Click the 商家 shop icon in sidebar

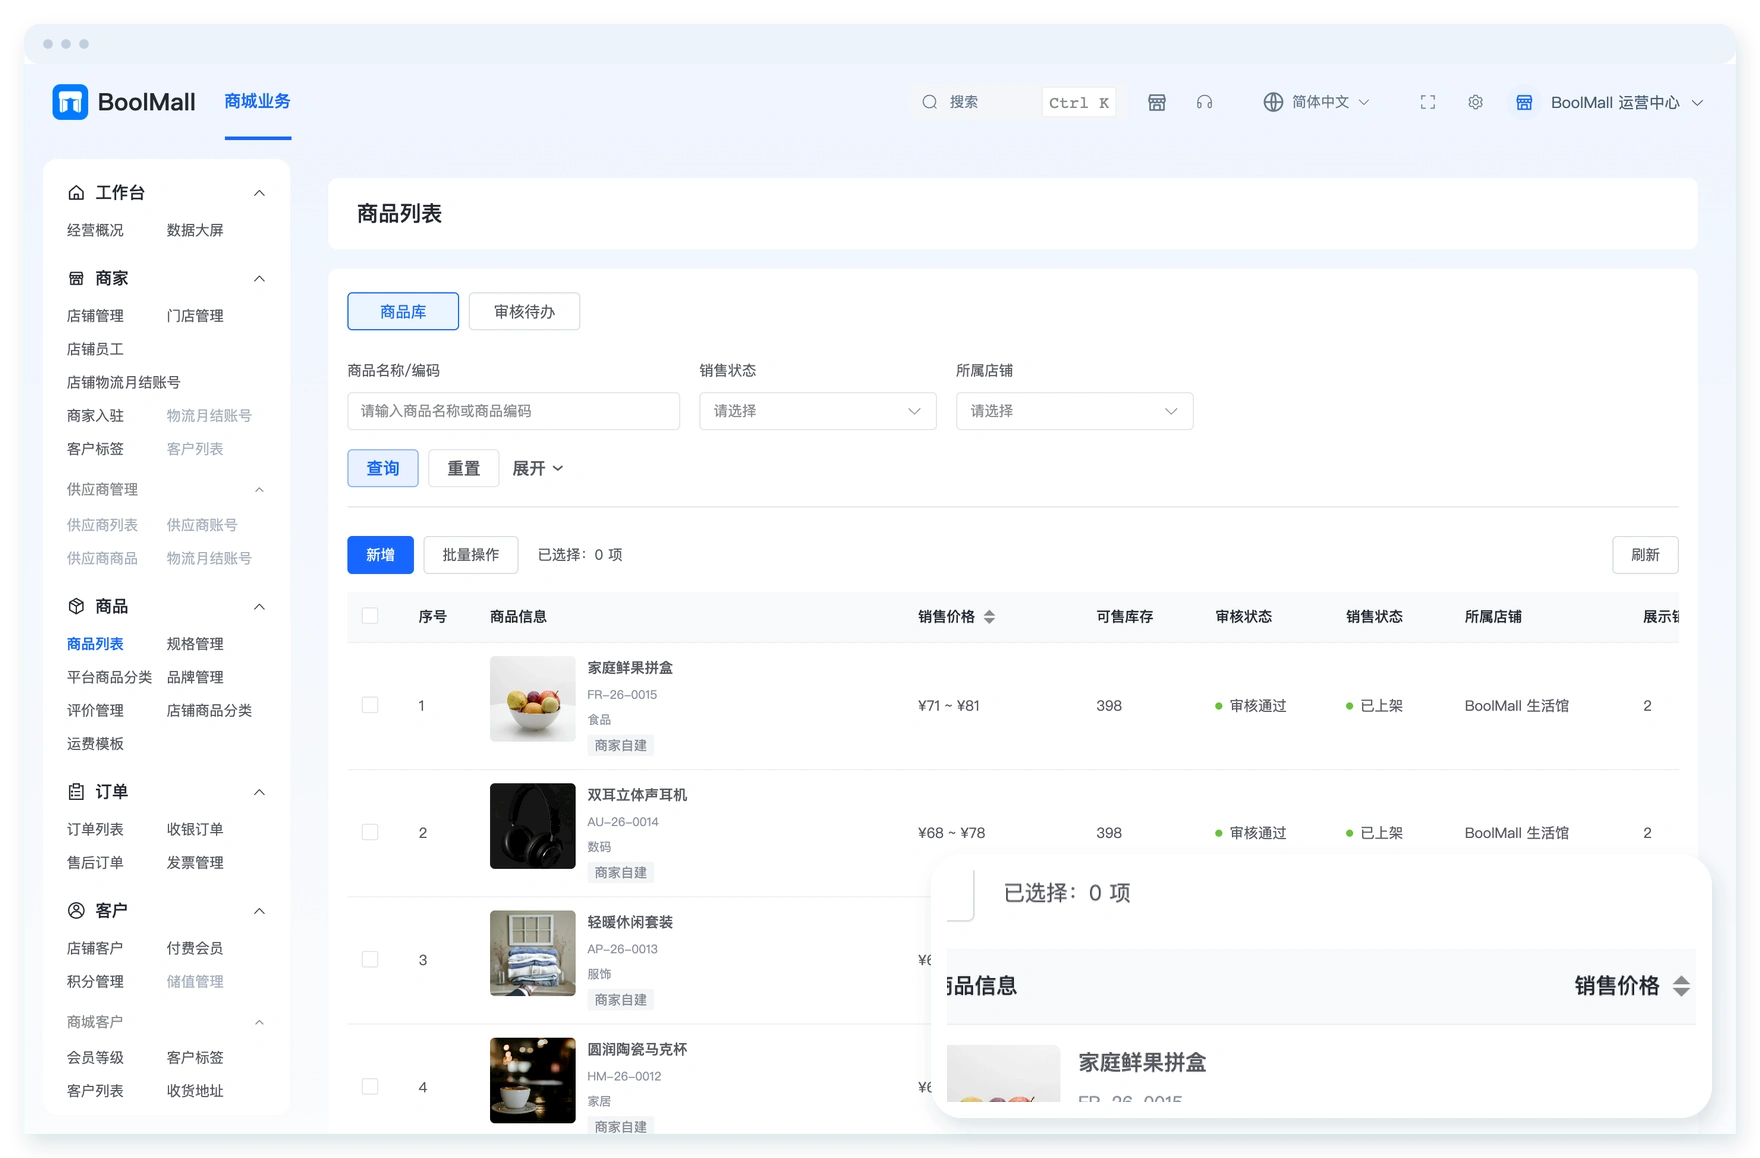coord(76,278)
